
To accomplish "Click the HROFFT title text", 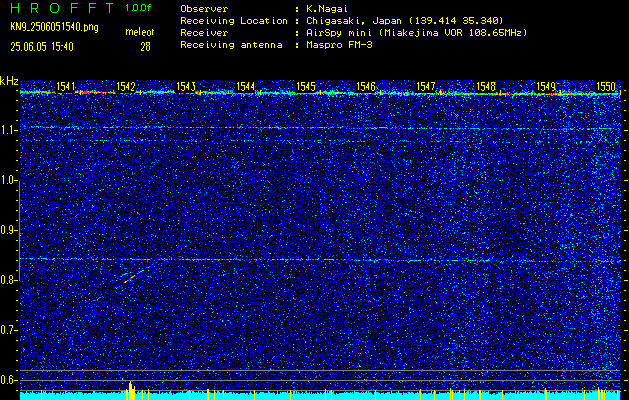I will pyautogui.click(x=63, y=8).
